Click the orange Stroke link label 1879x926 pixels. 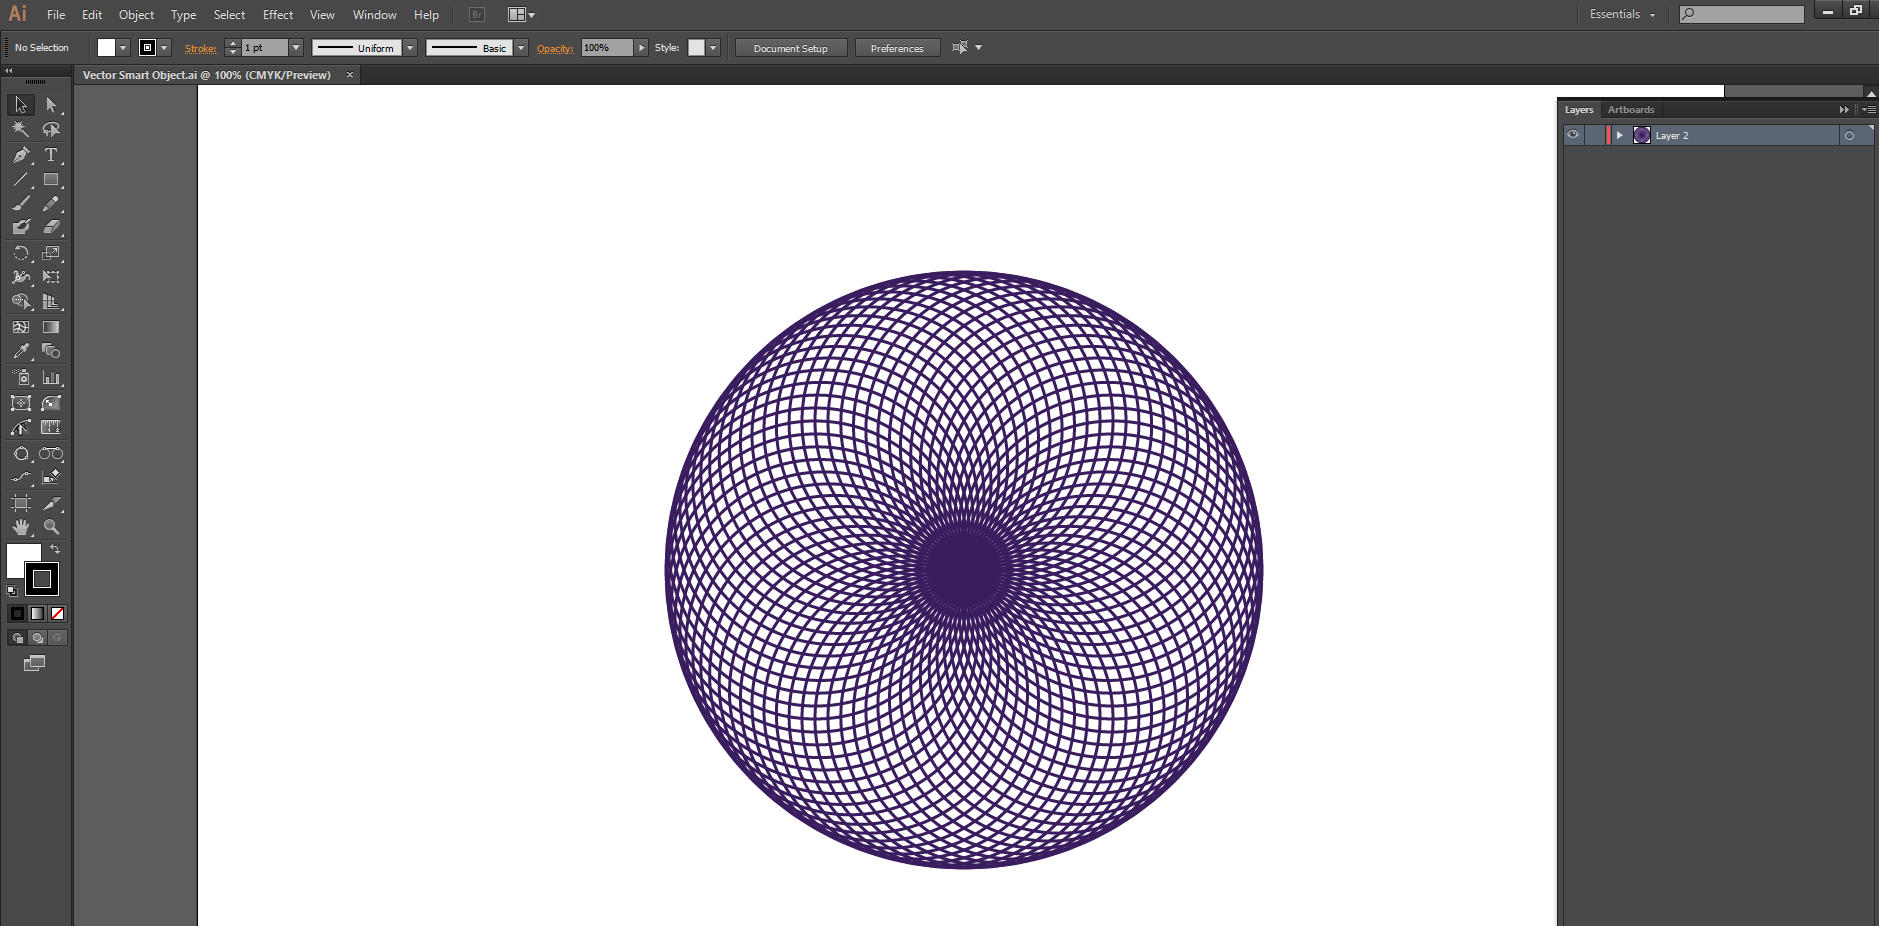click(200, 48)
